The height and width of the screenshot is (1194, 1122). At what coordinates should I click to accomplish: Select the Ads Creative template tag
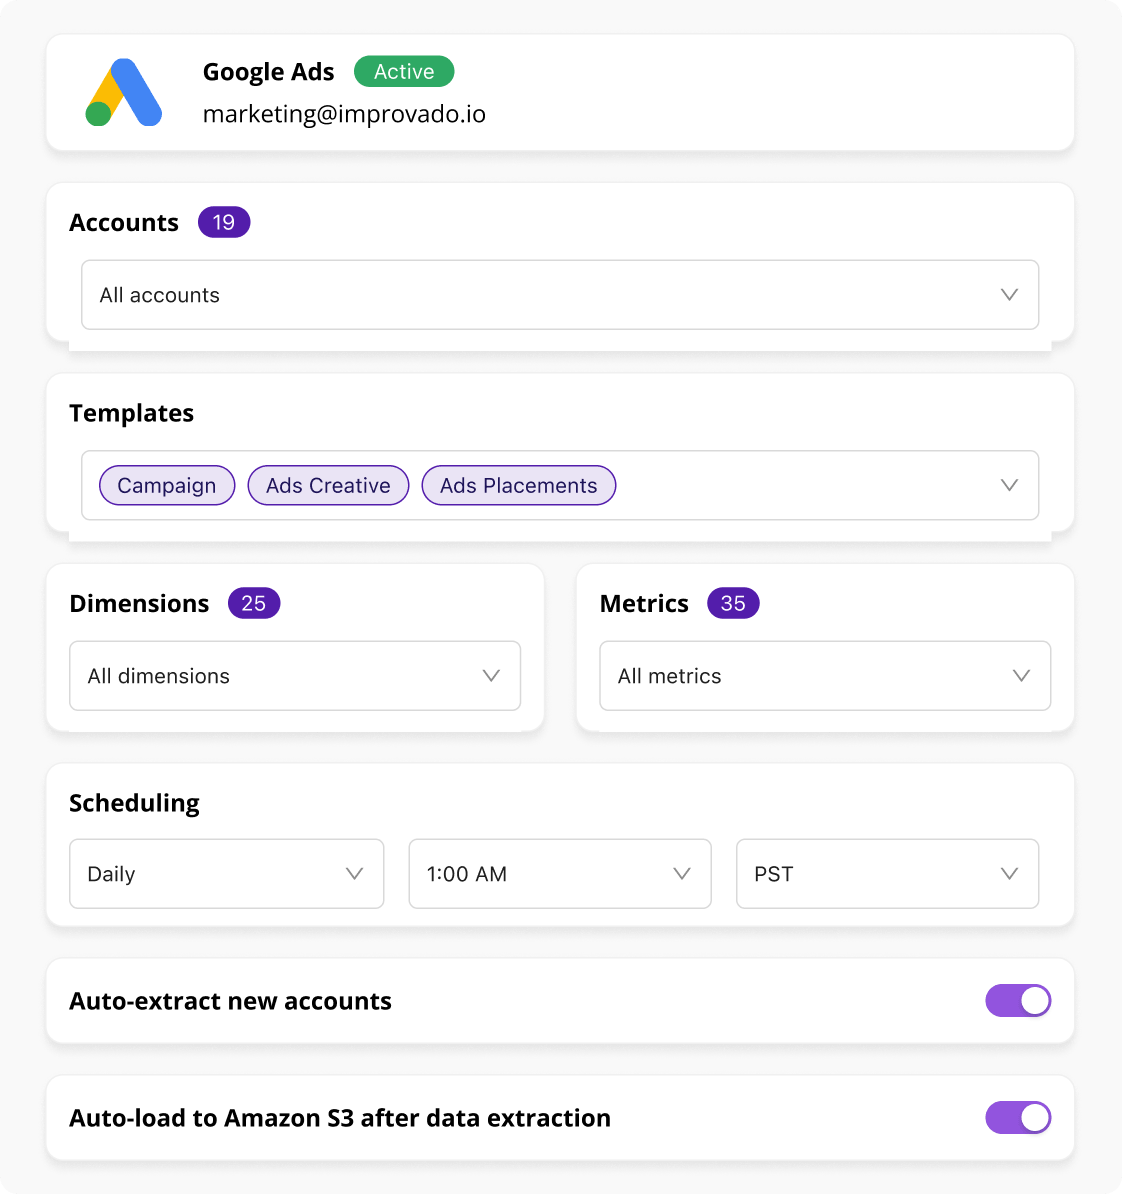tap(328, 486)
